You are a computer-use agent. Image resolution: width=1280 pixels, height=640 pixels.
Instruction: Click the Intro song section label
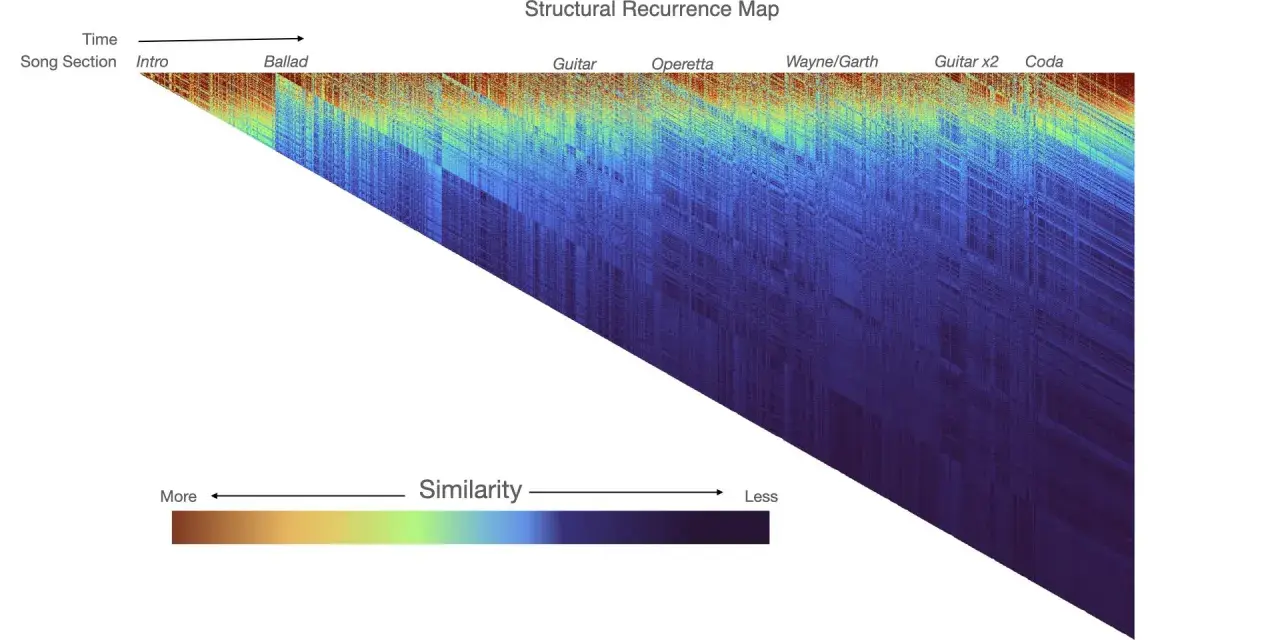[152, 62]
